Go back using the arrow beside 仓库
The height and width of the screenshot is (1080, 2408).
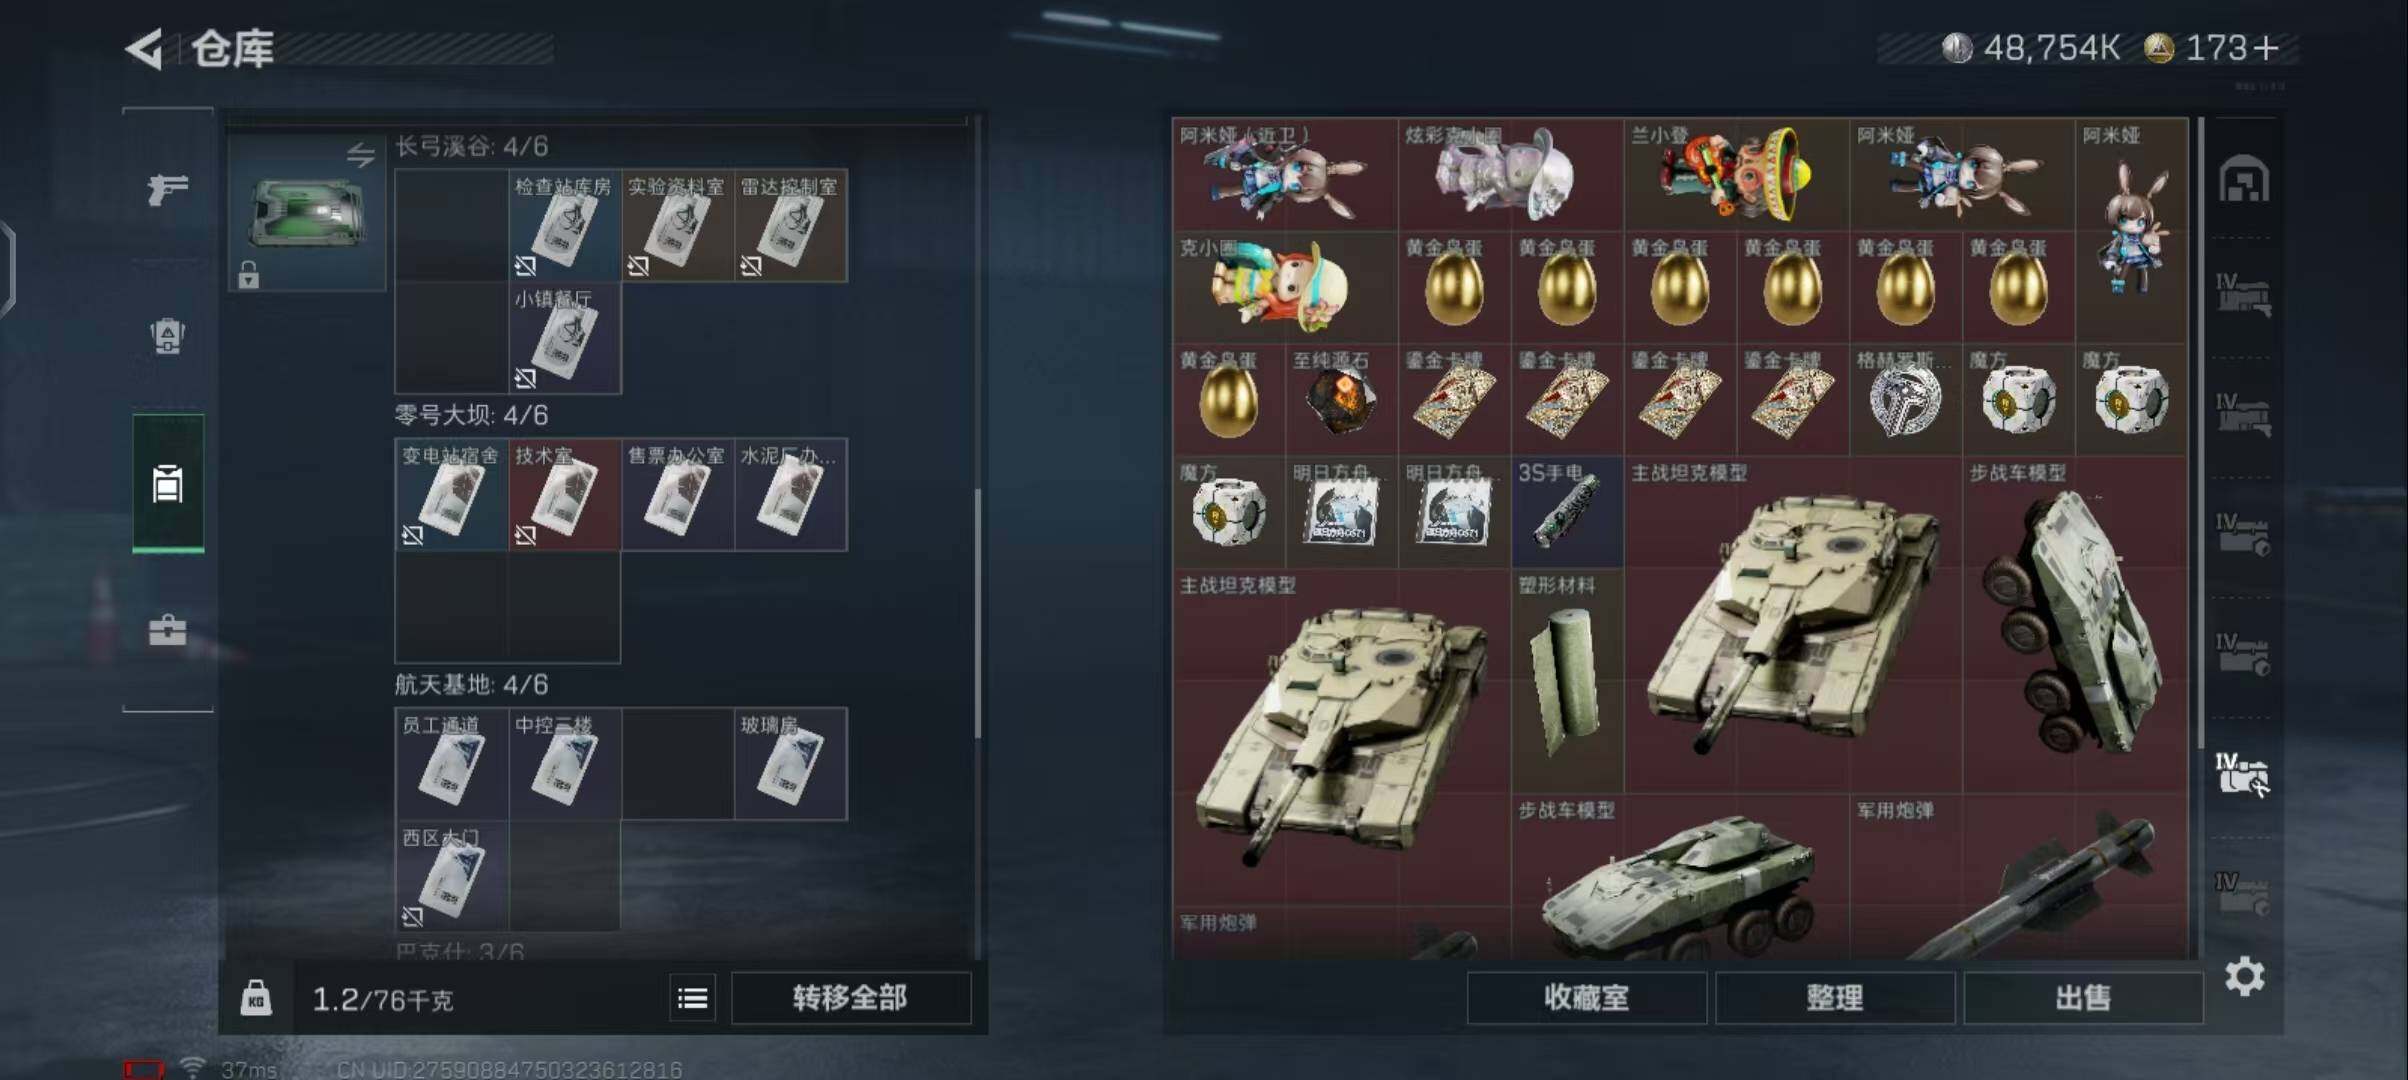coord(145,49)
